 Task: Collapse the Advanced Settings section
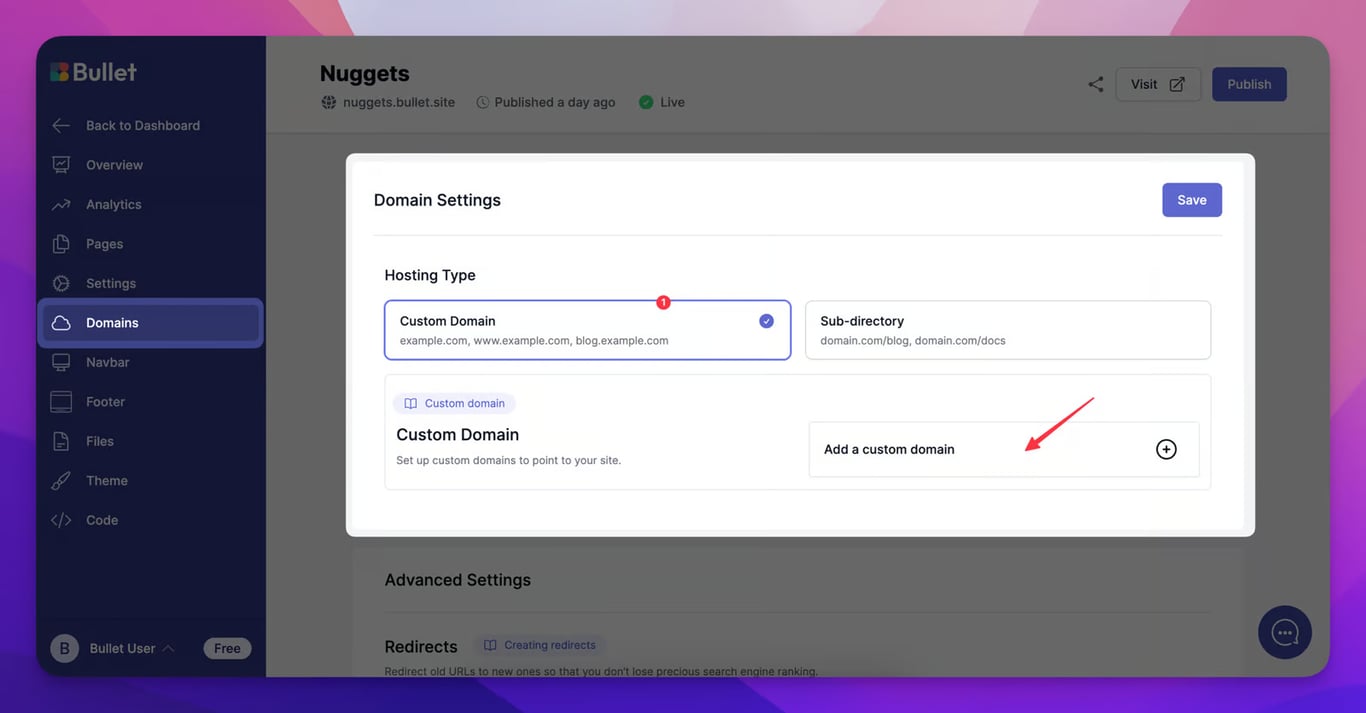pos(457,579)
